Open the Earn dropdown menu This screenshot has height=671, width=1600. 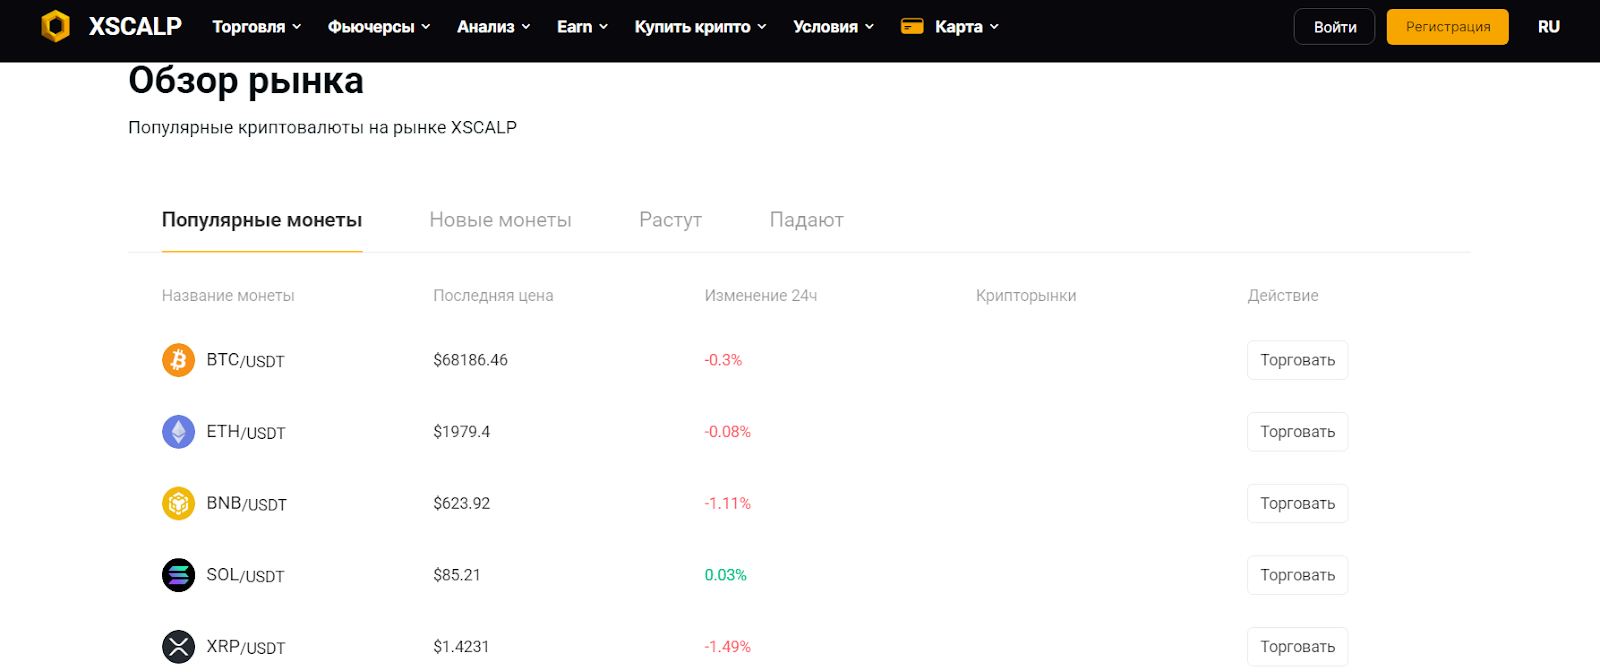click(x=582, y=27)
